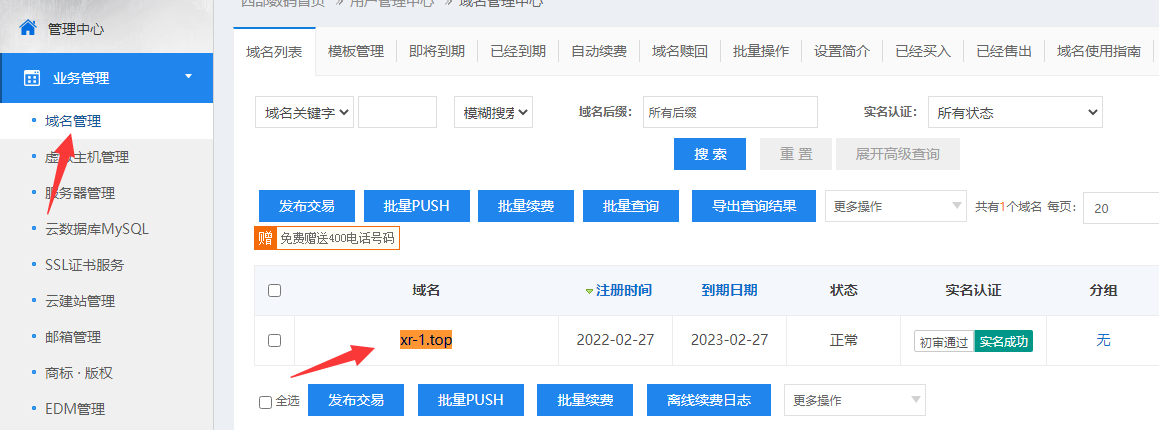The image size is (1159, 430).
Task: Click the 域名后缀 所有后缀 field
Action: [x=730, y=112]
